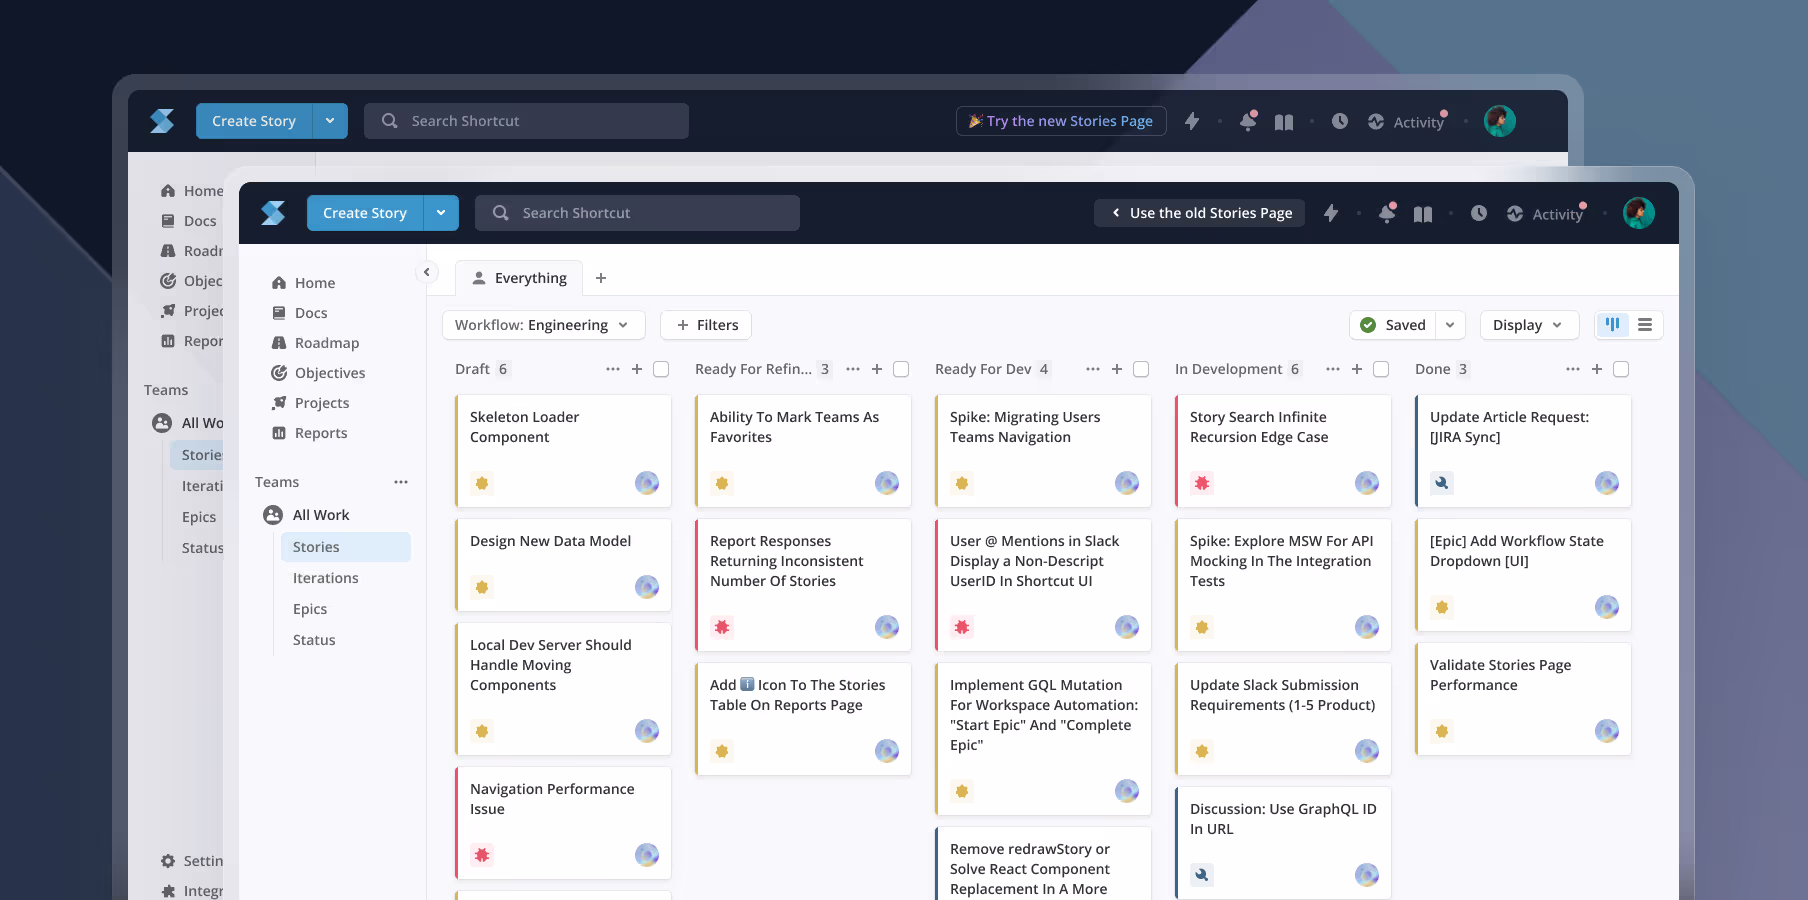The height and width of the screenshot is (900, 1808).
Task: Expand the Saved dropdown arrow
Action: [x=1450, y=325]
